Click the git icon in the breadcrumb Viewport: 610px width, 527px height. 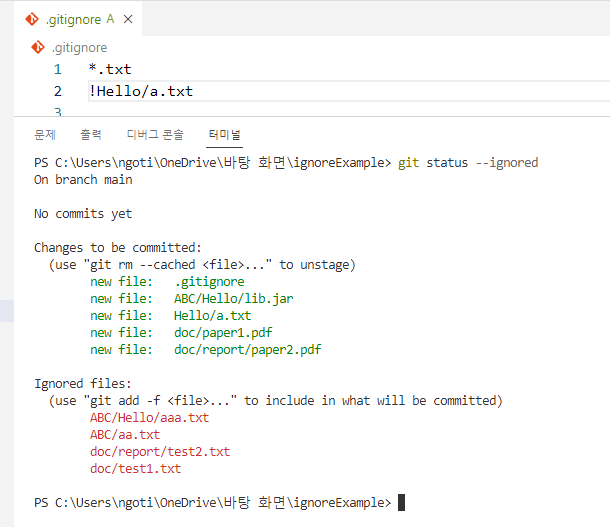tap(38, 47)
